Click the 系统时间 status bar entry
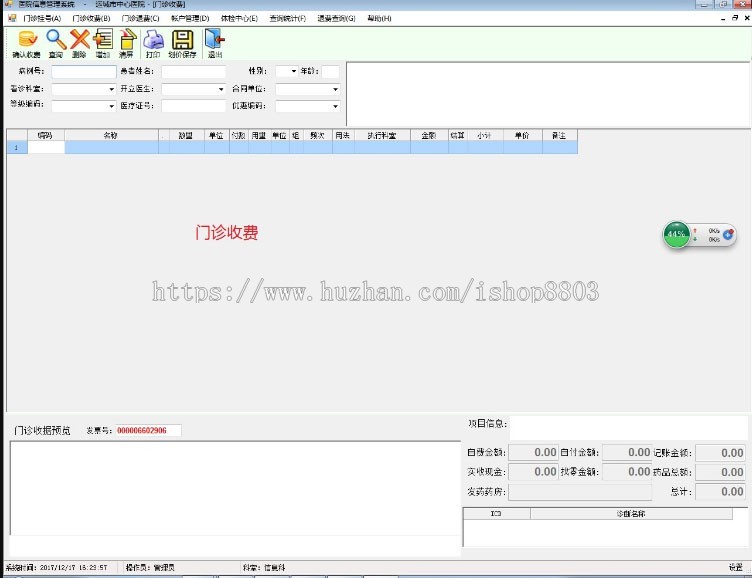The width and height of the screenshot is (752, 578). [x=56, y=567]
